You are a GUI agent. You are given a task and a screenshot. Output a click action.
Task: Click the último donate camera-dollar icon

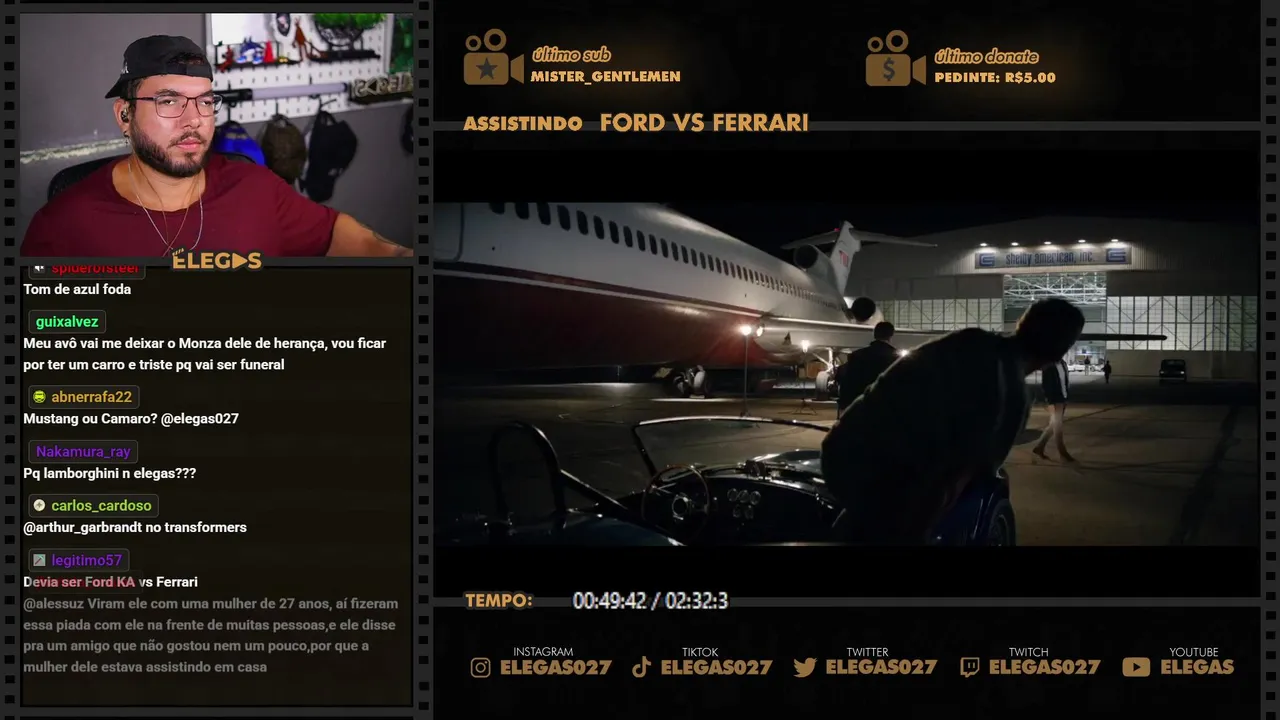tap(895, 58)
